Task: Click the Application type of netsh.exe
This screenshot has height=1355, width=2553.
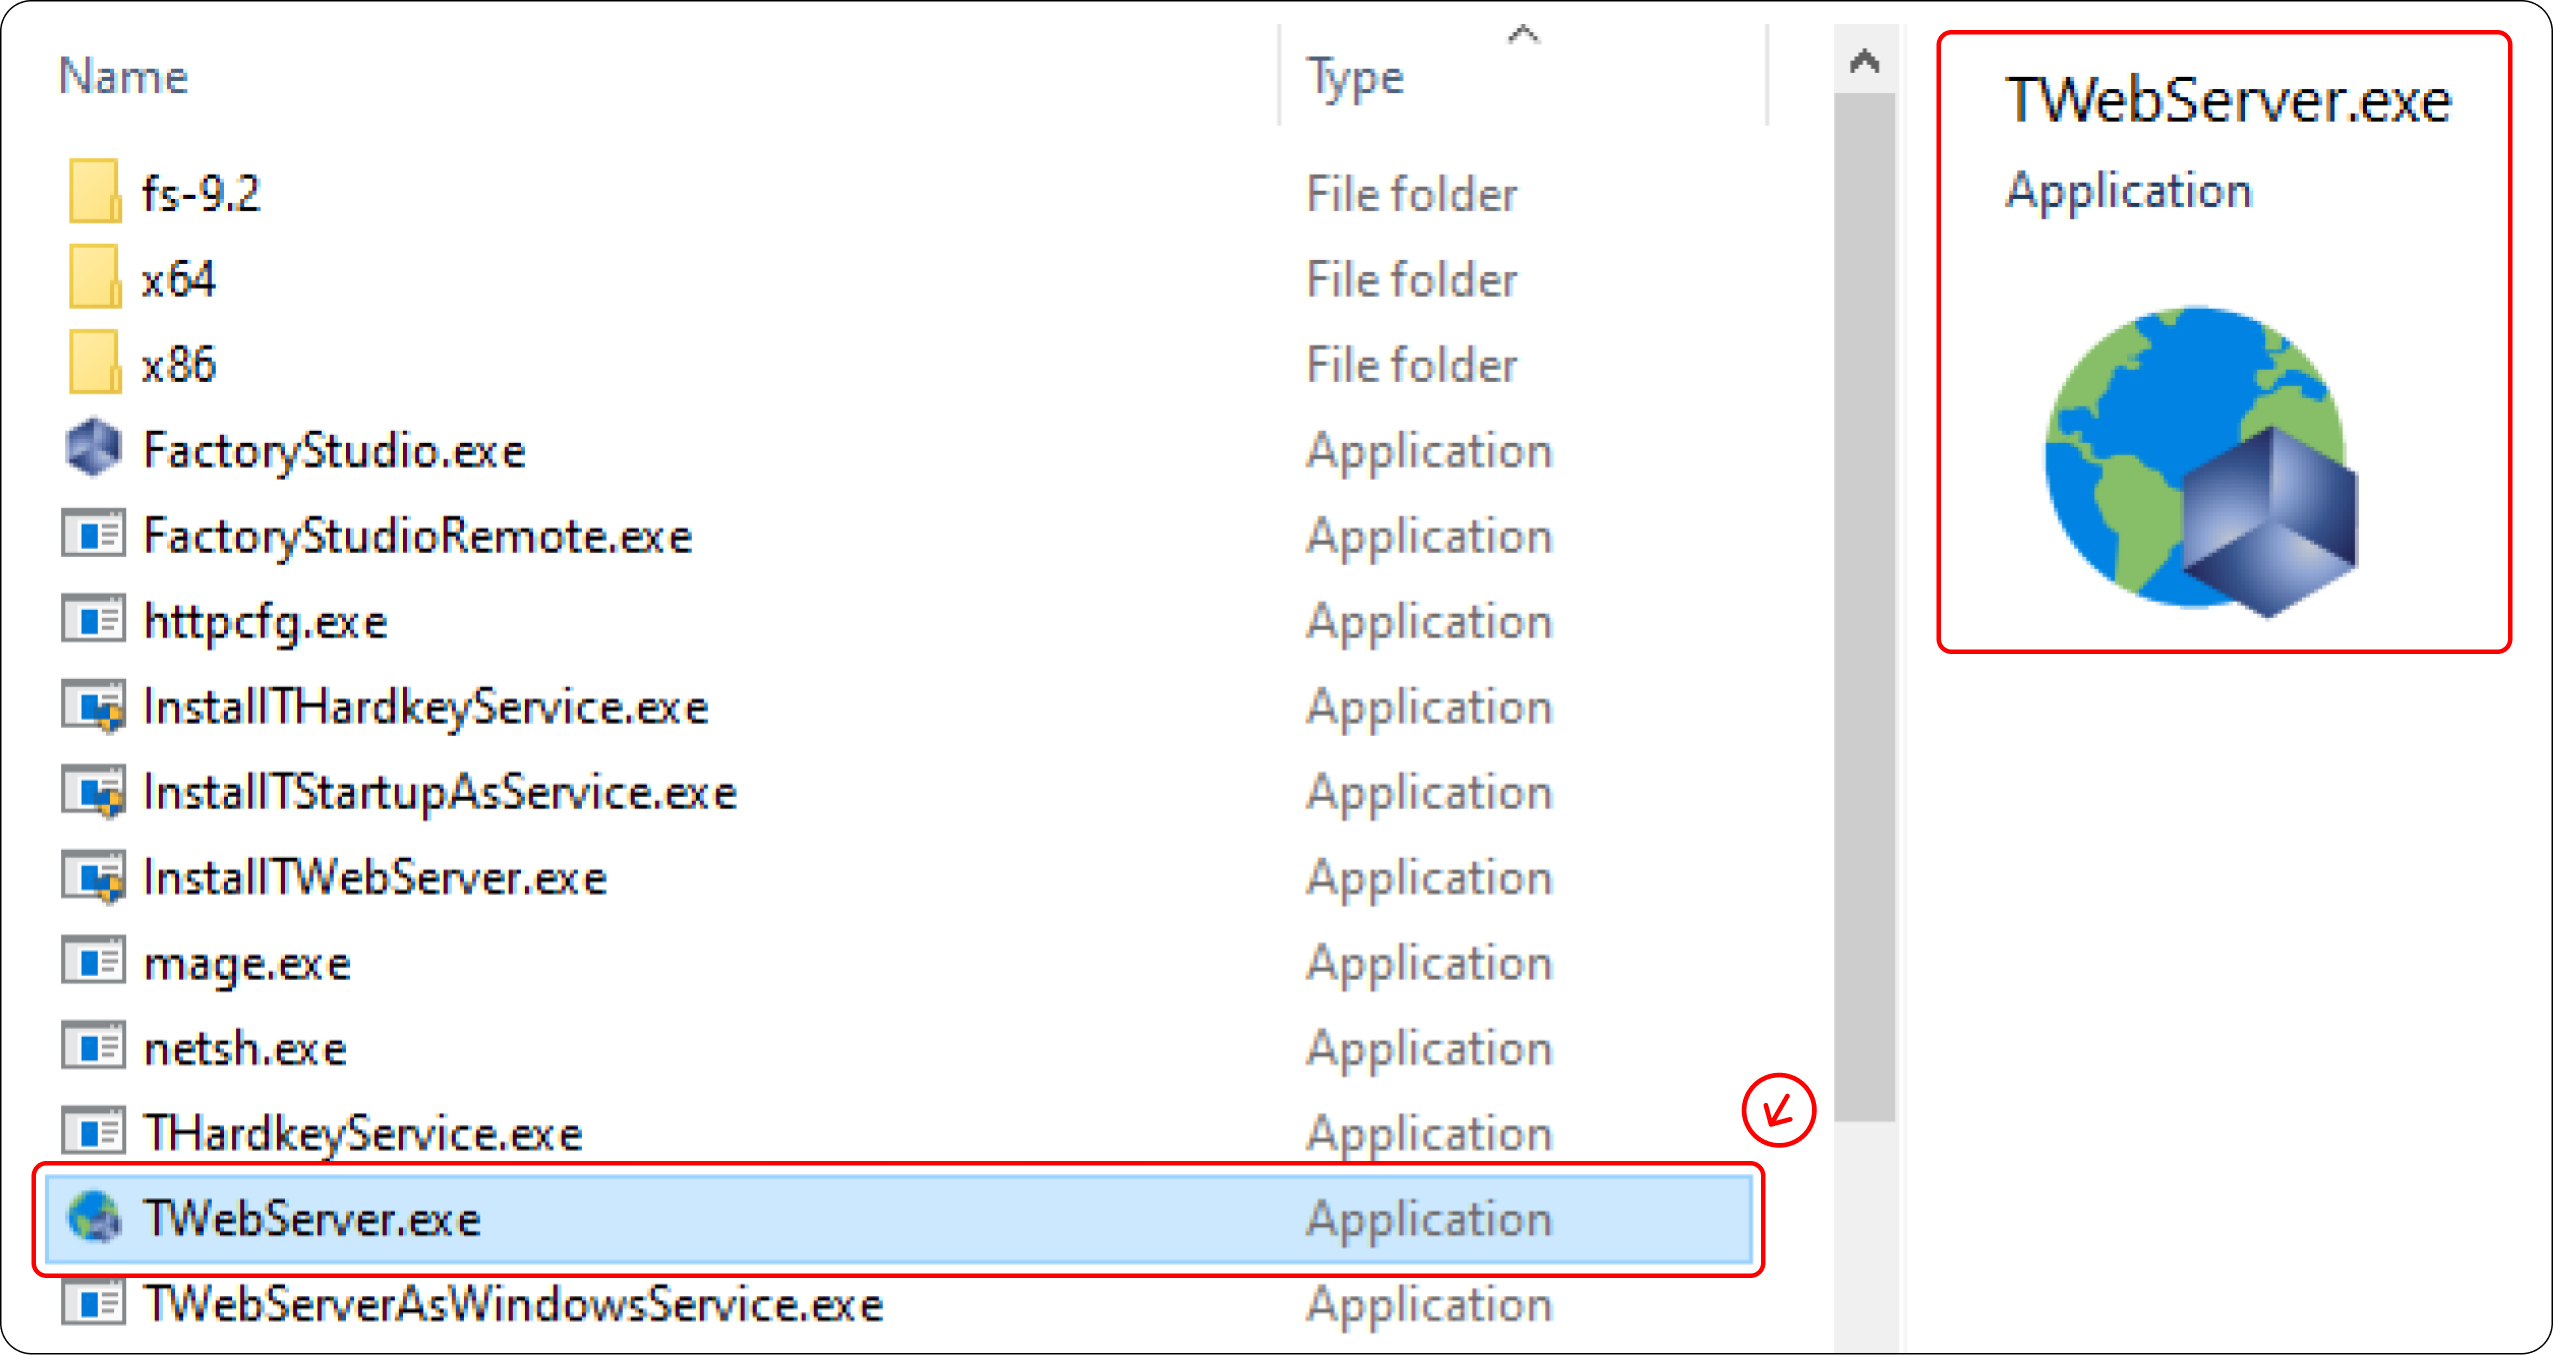Action: click(1430, 1051)
